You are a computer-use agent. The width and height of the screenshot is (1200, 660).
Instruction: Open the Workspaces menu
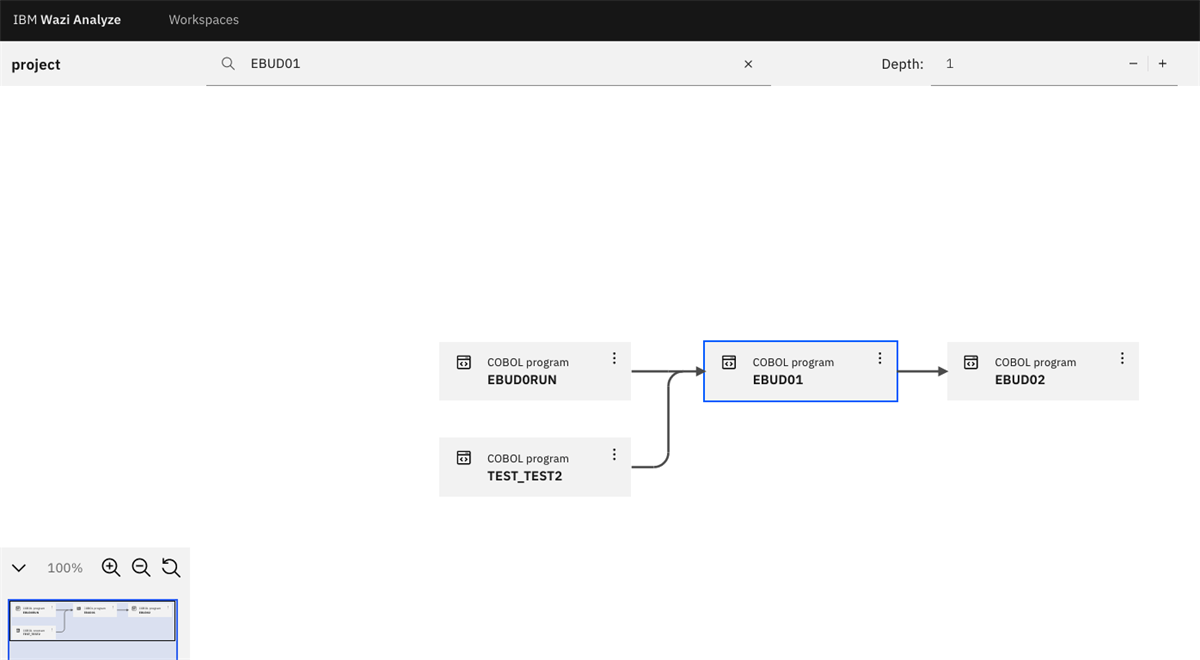click(203, 19)
